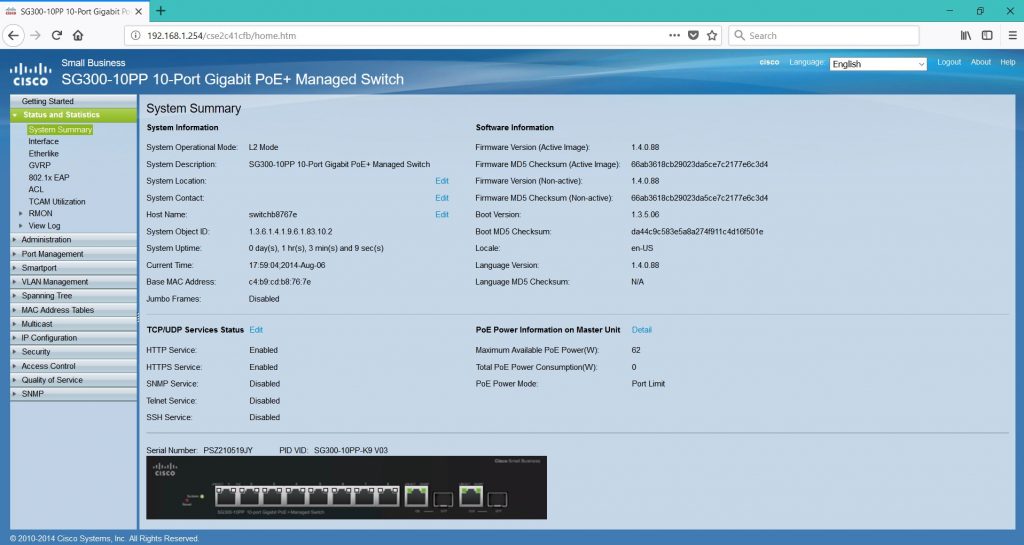Open the About link
Image resolution: width=1024 pixels, height=545 pixels.
981,62
